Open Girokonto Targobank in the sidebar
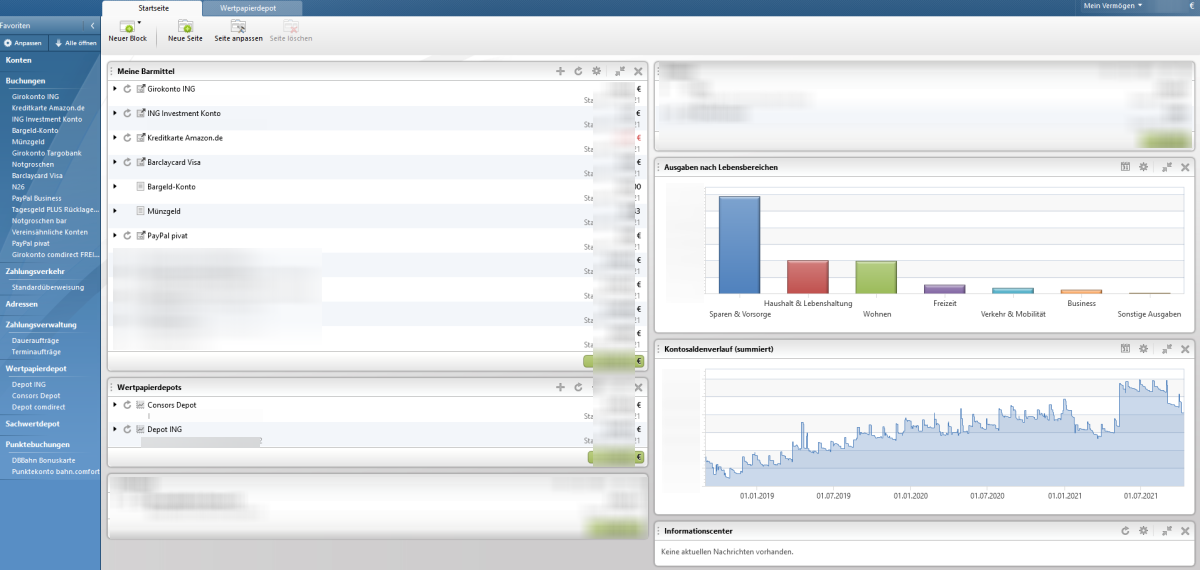 (47, 152)
